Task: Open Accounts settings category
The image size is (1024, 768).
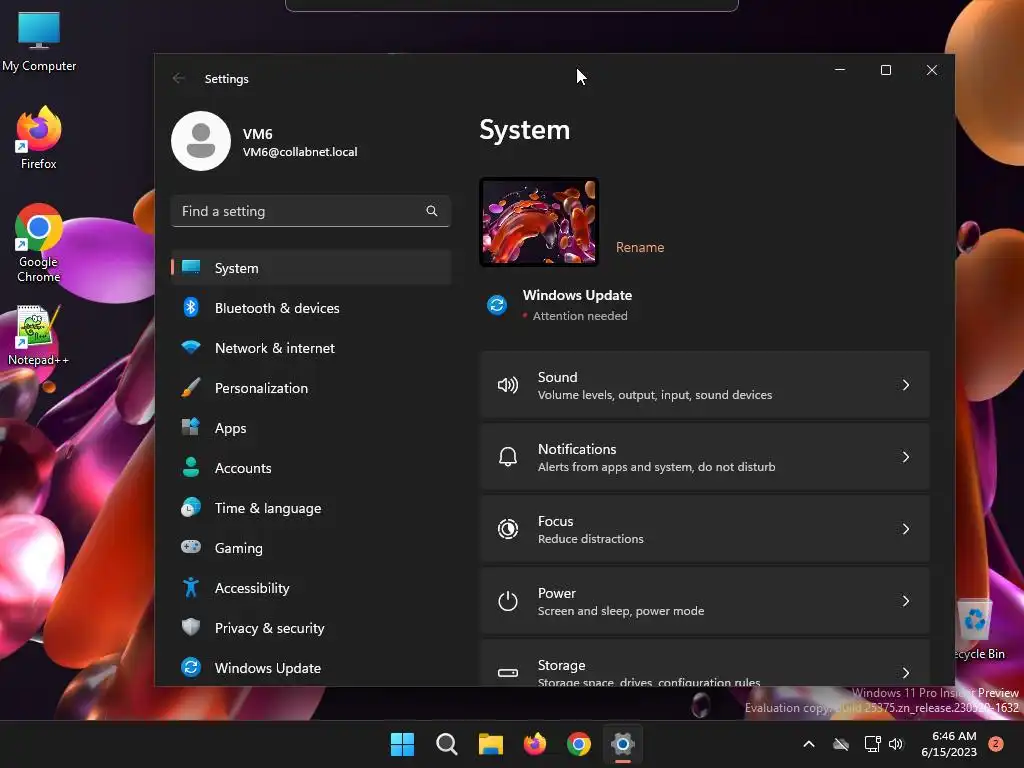Action: point(311,468)
